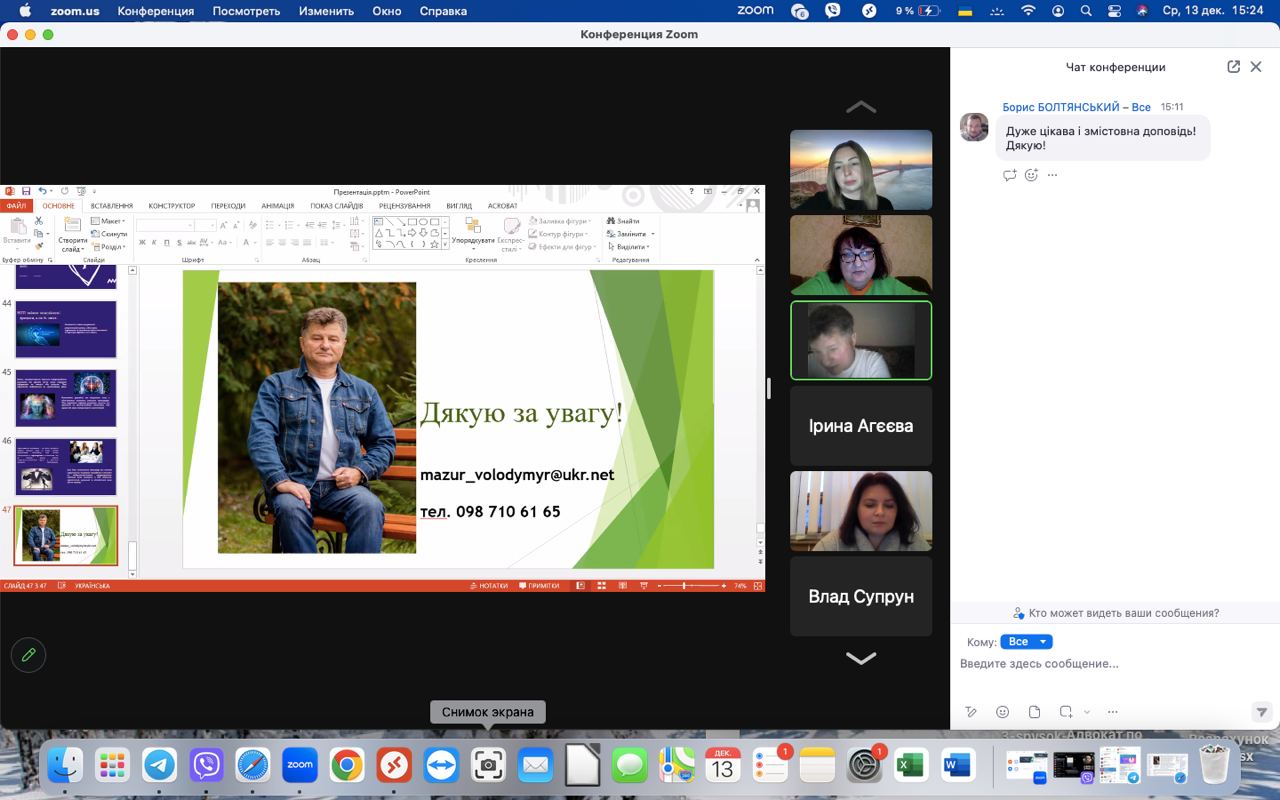This screenshot has height=800, width=1280.
Task: Add emoji reaction to Boris's message
Action: point(1031,175)
